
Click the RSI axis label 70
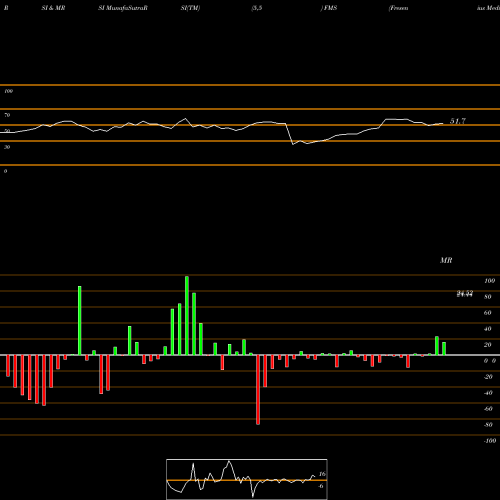click(7, 115)
